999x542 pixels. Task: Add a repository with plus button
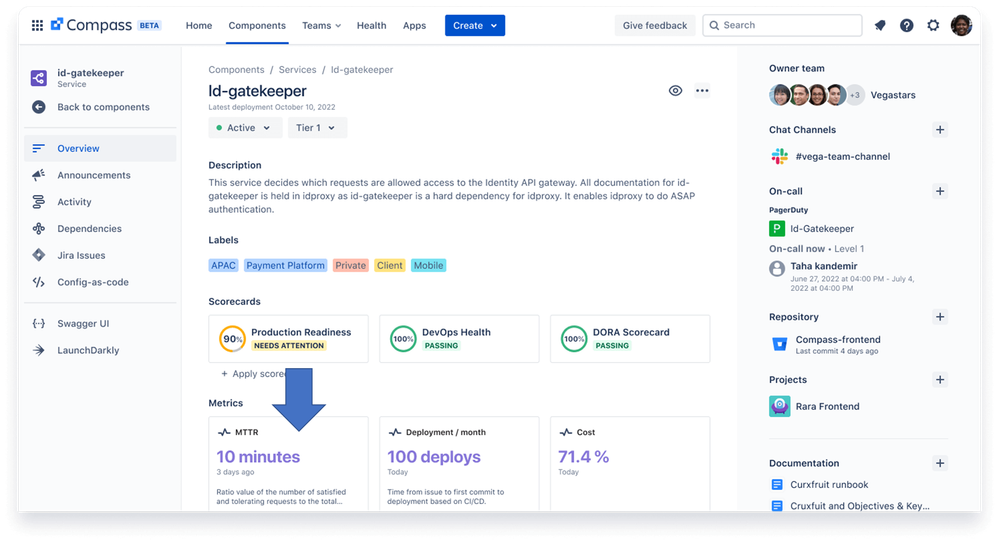pos(940,317)
